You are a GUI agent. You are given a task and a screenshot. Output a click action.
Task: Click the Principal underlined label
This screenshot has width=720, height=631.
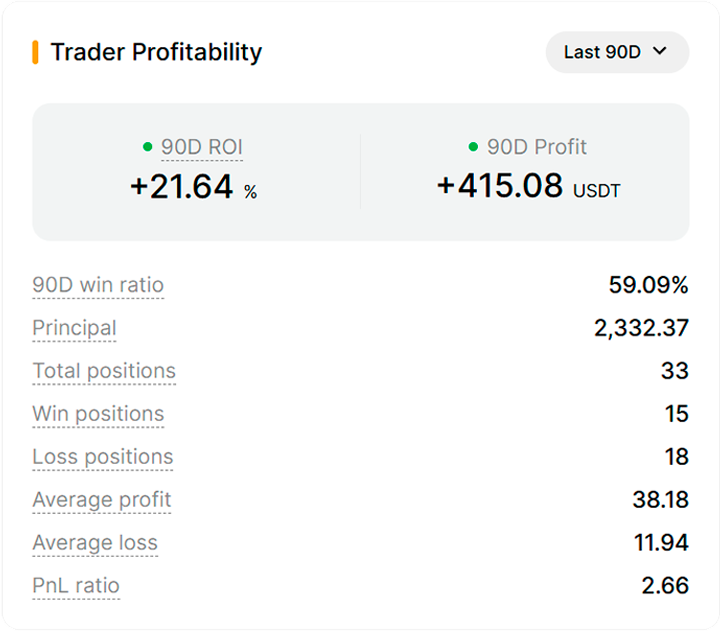click(74, 328)
